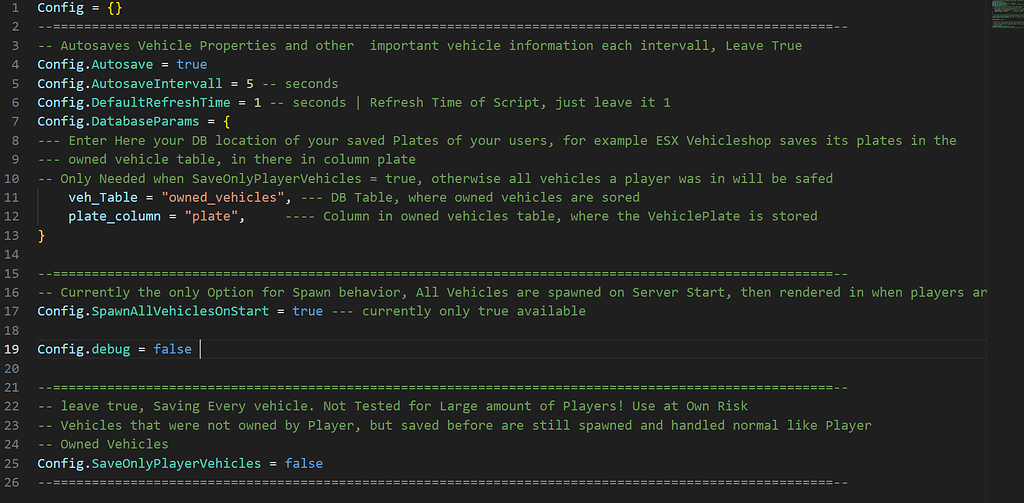Click the 'false' value of Config.debug

click(x=172, y=349)
